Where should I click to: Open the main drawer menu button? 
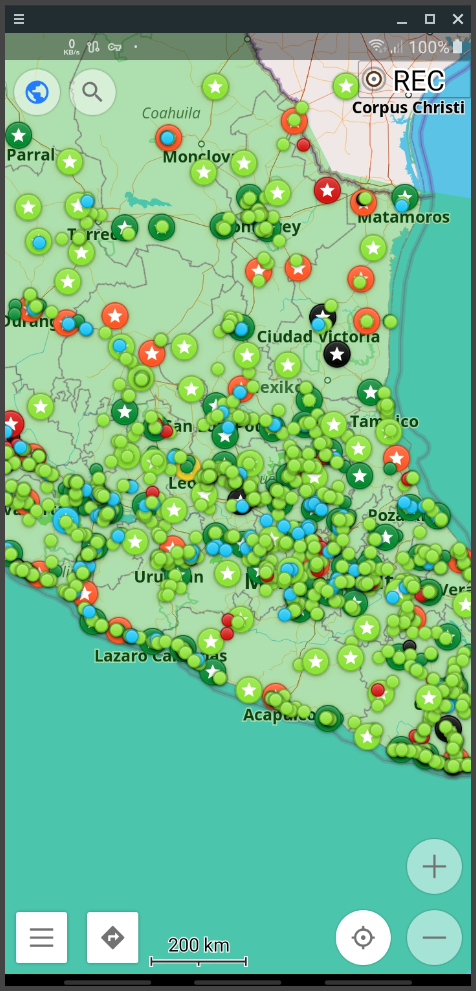point(42,937)
